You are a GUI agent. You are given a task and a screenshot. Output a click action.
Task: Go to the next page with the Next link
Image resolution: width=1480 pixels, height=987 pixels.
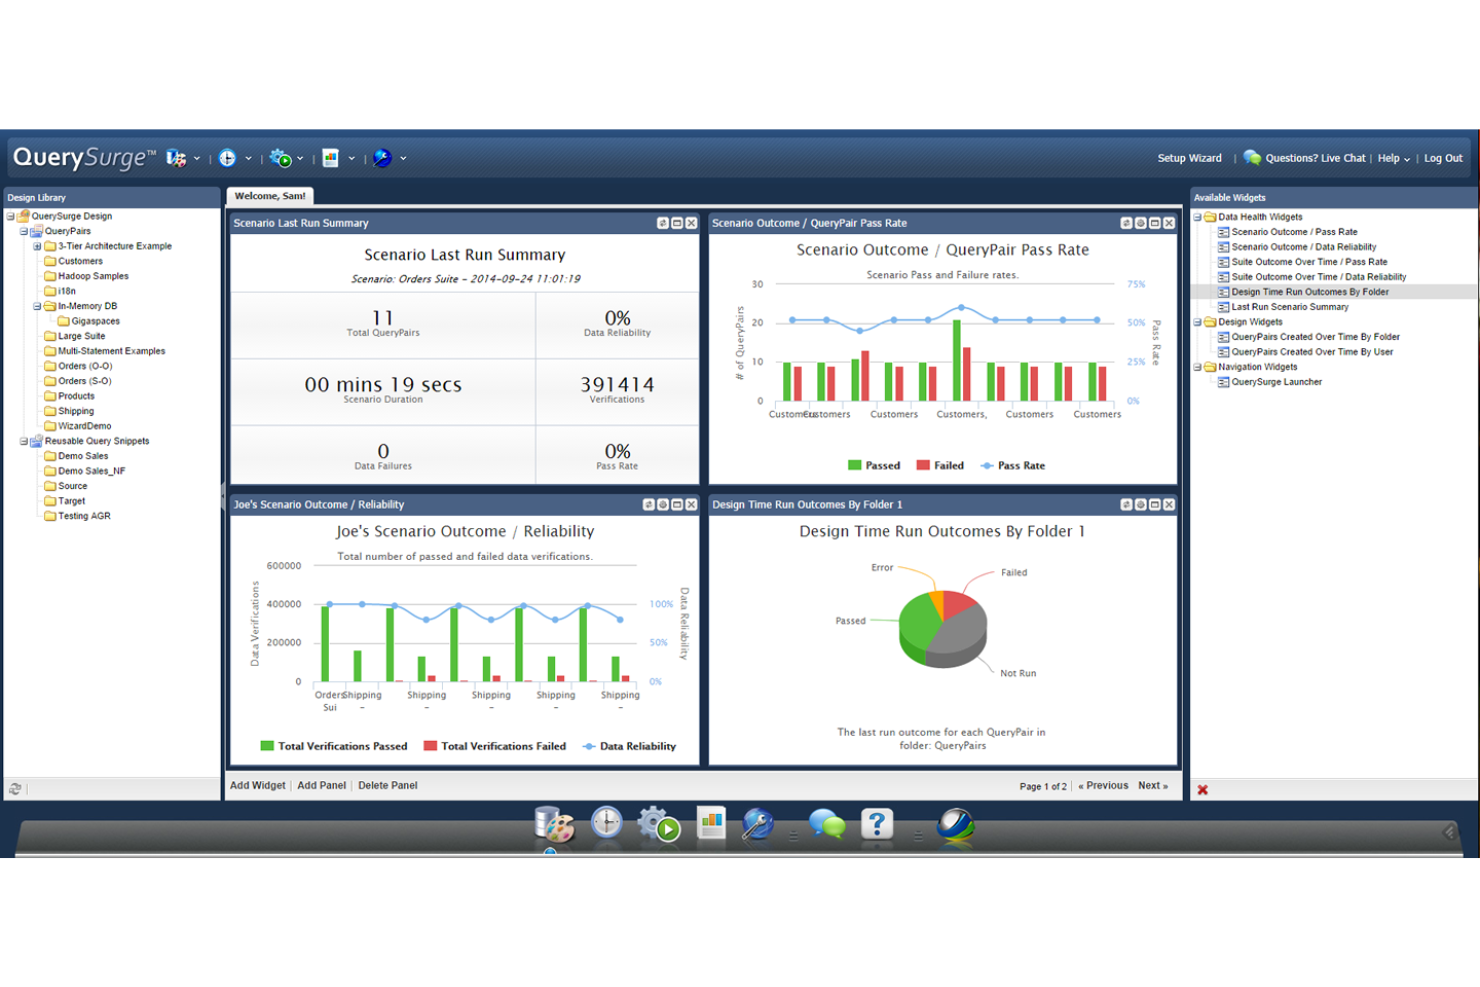coord(1151,786)
